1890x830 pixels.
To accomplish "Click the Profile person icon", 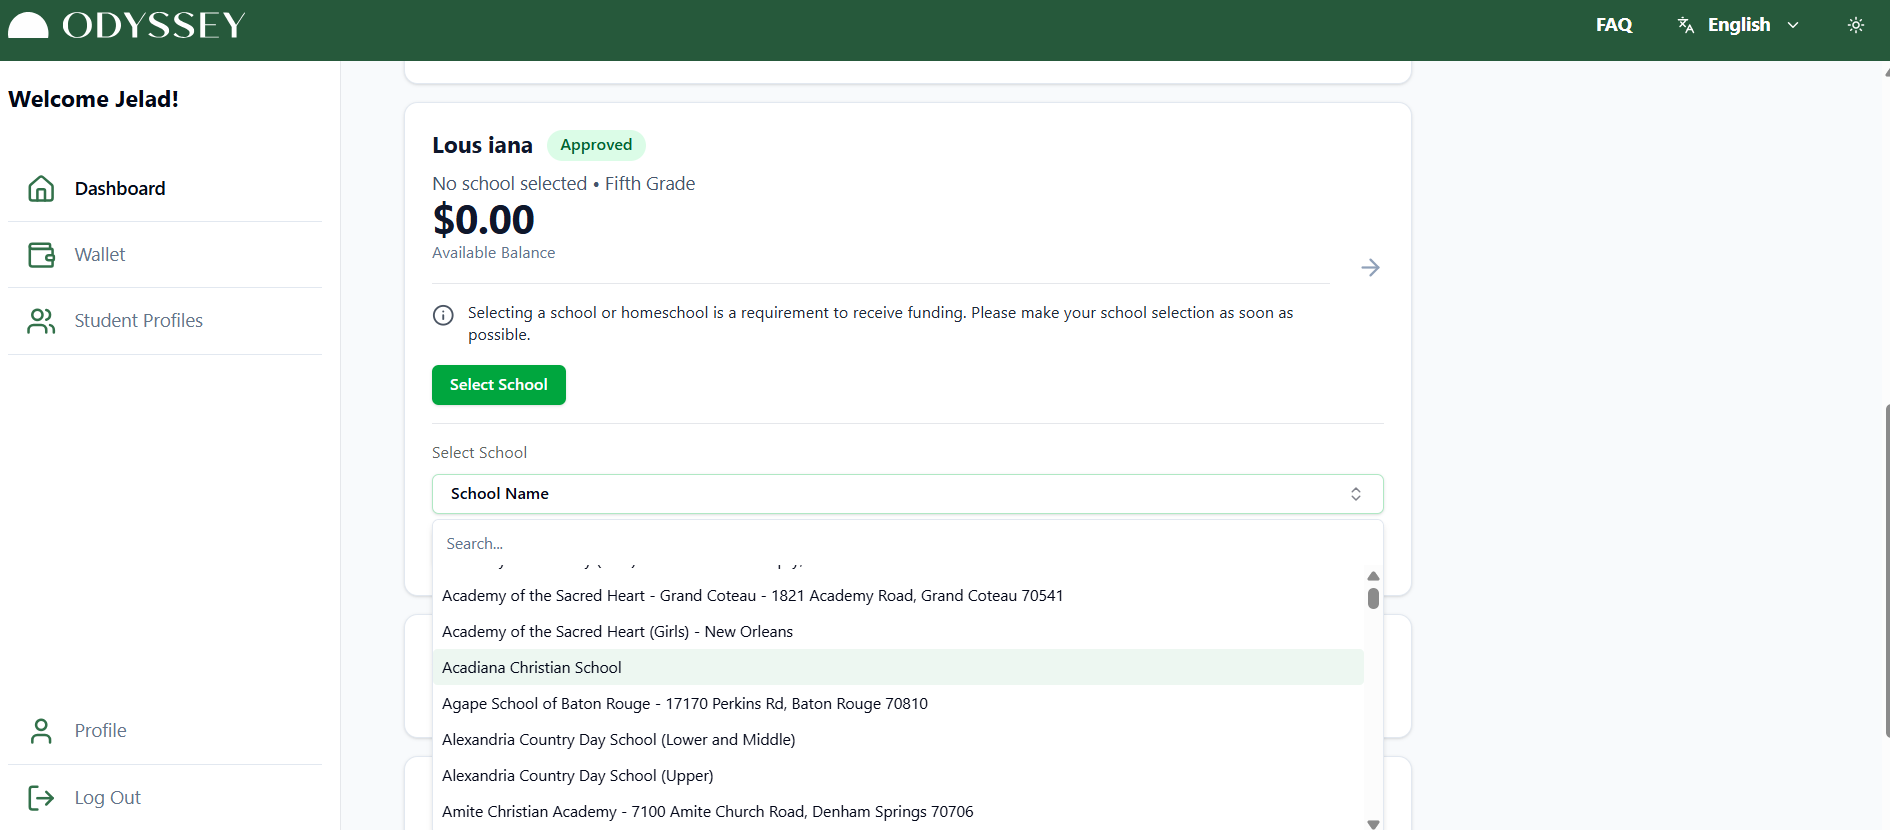I will pyautogui.click(x=41, y=731).
